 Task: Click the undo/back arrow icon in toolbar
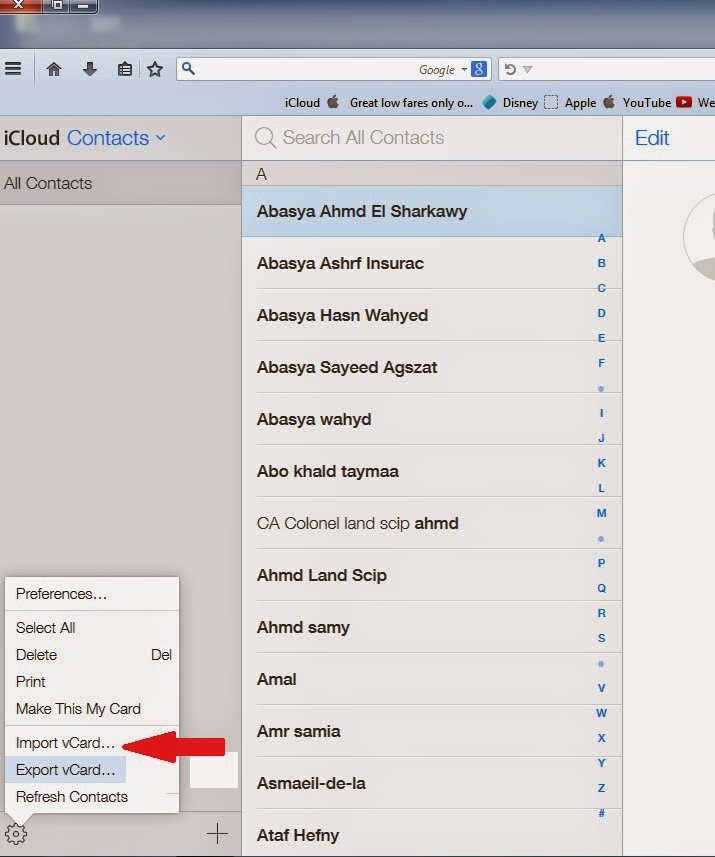point(510,69)
